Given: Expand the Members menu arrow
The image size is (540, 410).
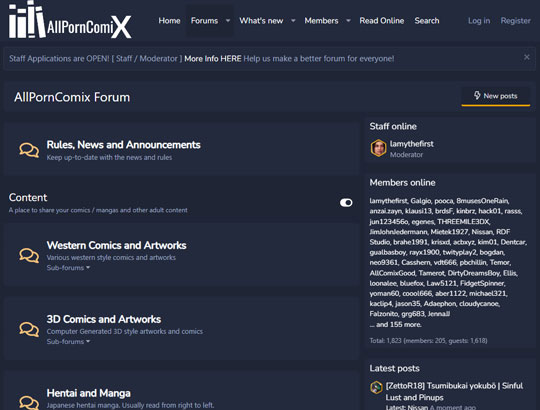Looking at the screenshot, I should tap(348, 21).
